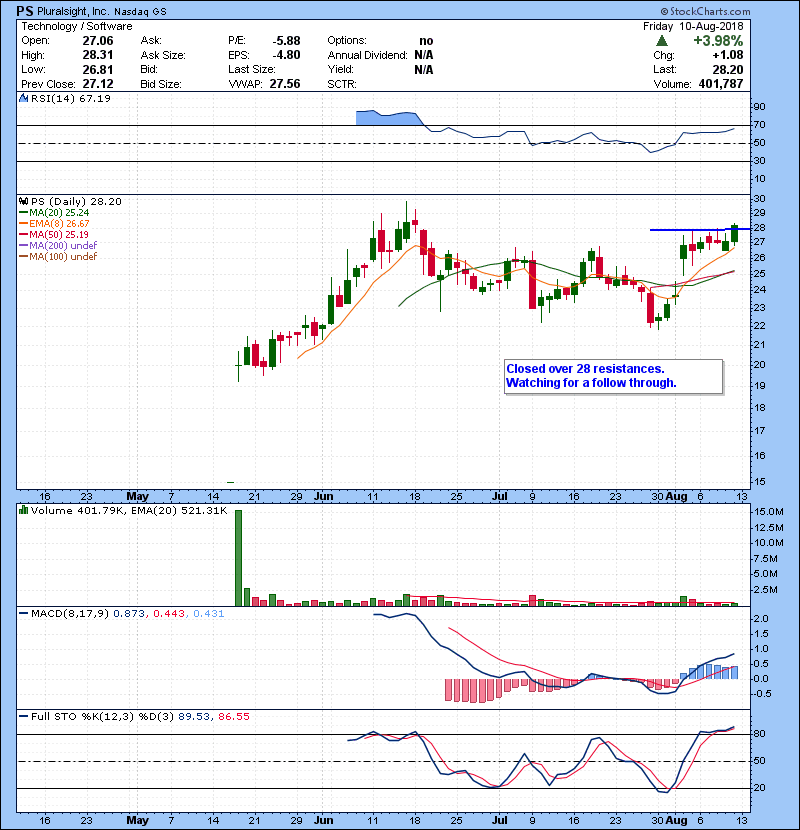Click the VWAP value 27.56
The image size is (800, 830).
point(285,84)
